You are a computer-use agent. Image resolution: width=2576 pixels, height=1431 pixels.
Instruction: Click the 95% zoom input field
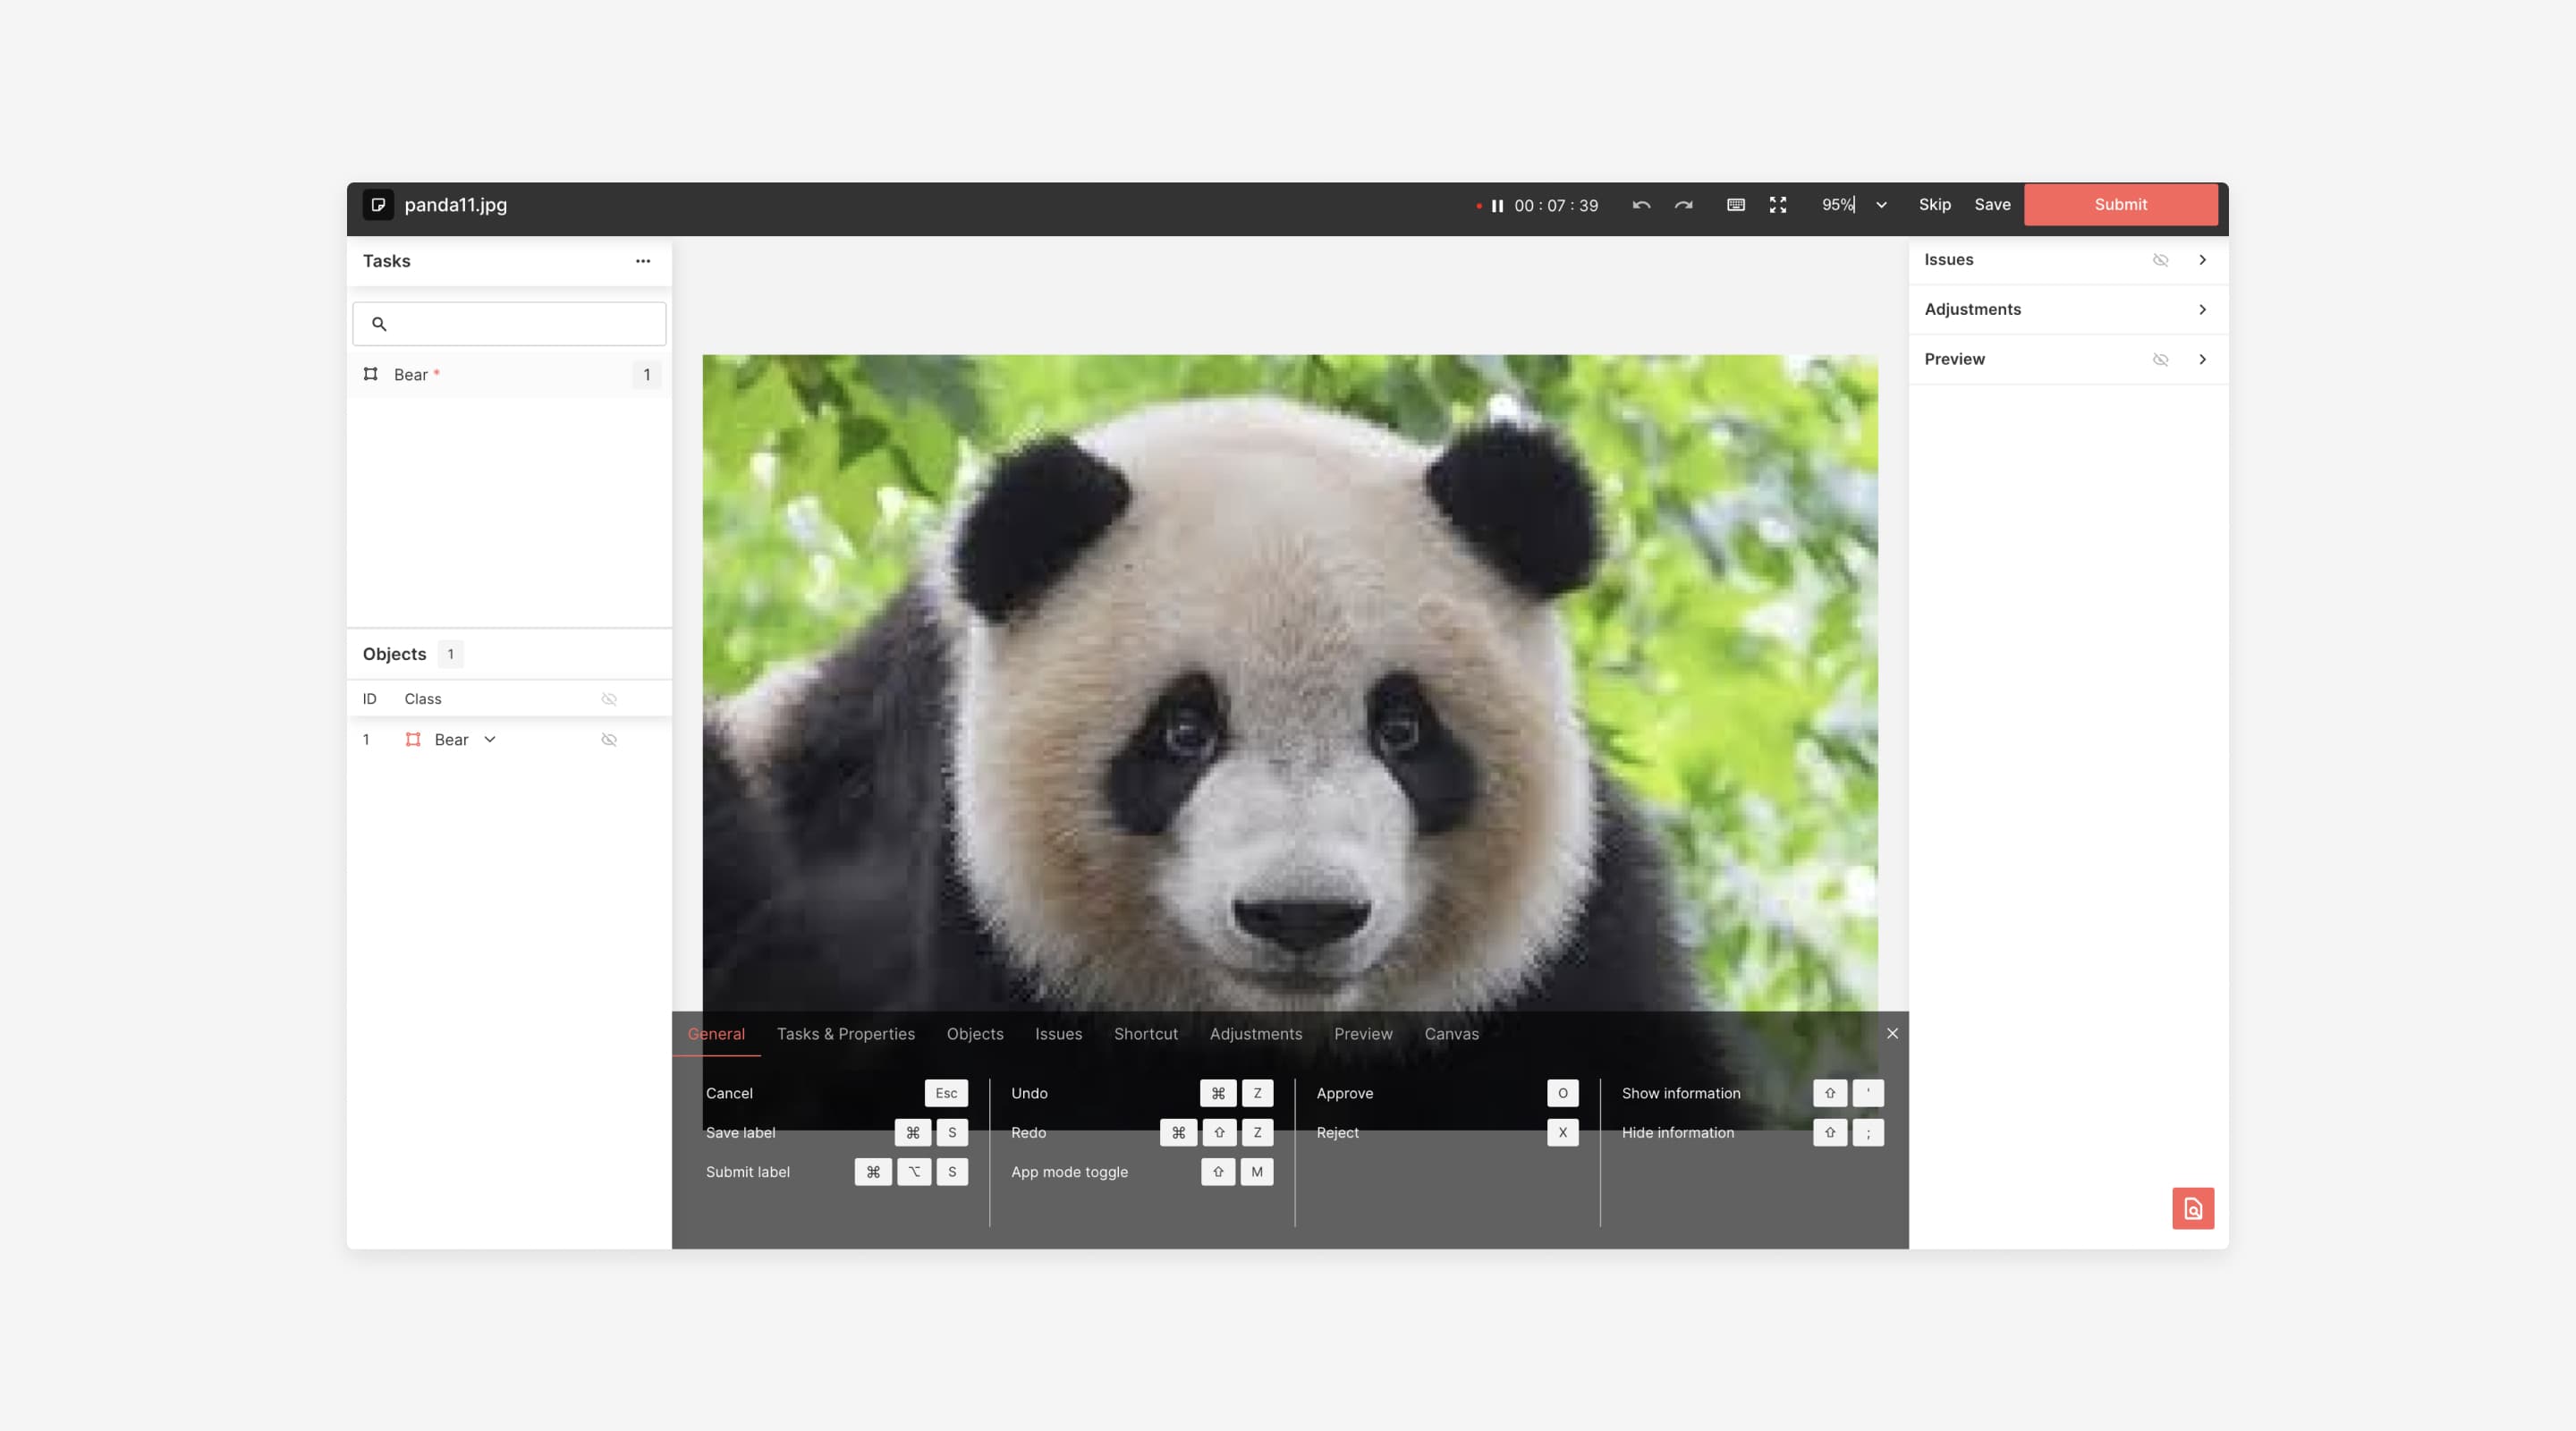tap(1838, 205)
